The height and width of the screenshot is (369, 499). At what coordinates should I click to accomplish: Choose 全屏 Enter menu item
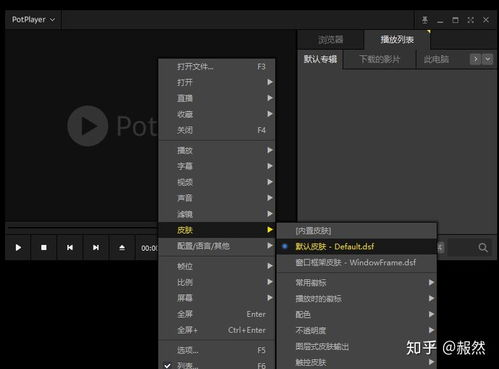[217, 314]
